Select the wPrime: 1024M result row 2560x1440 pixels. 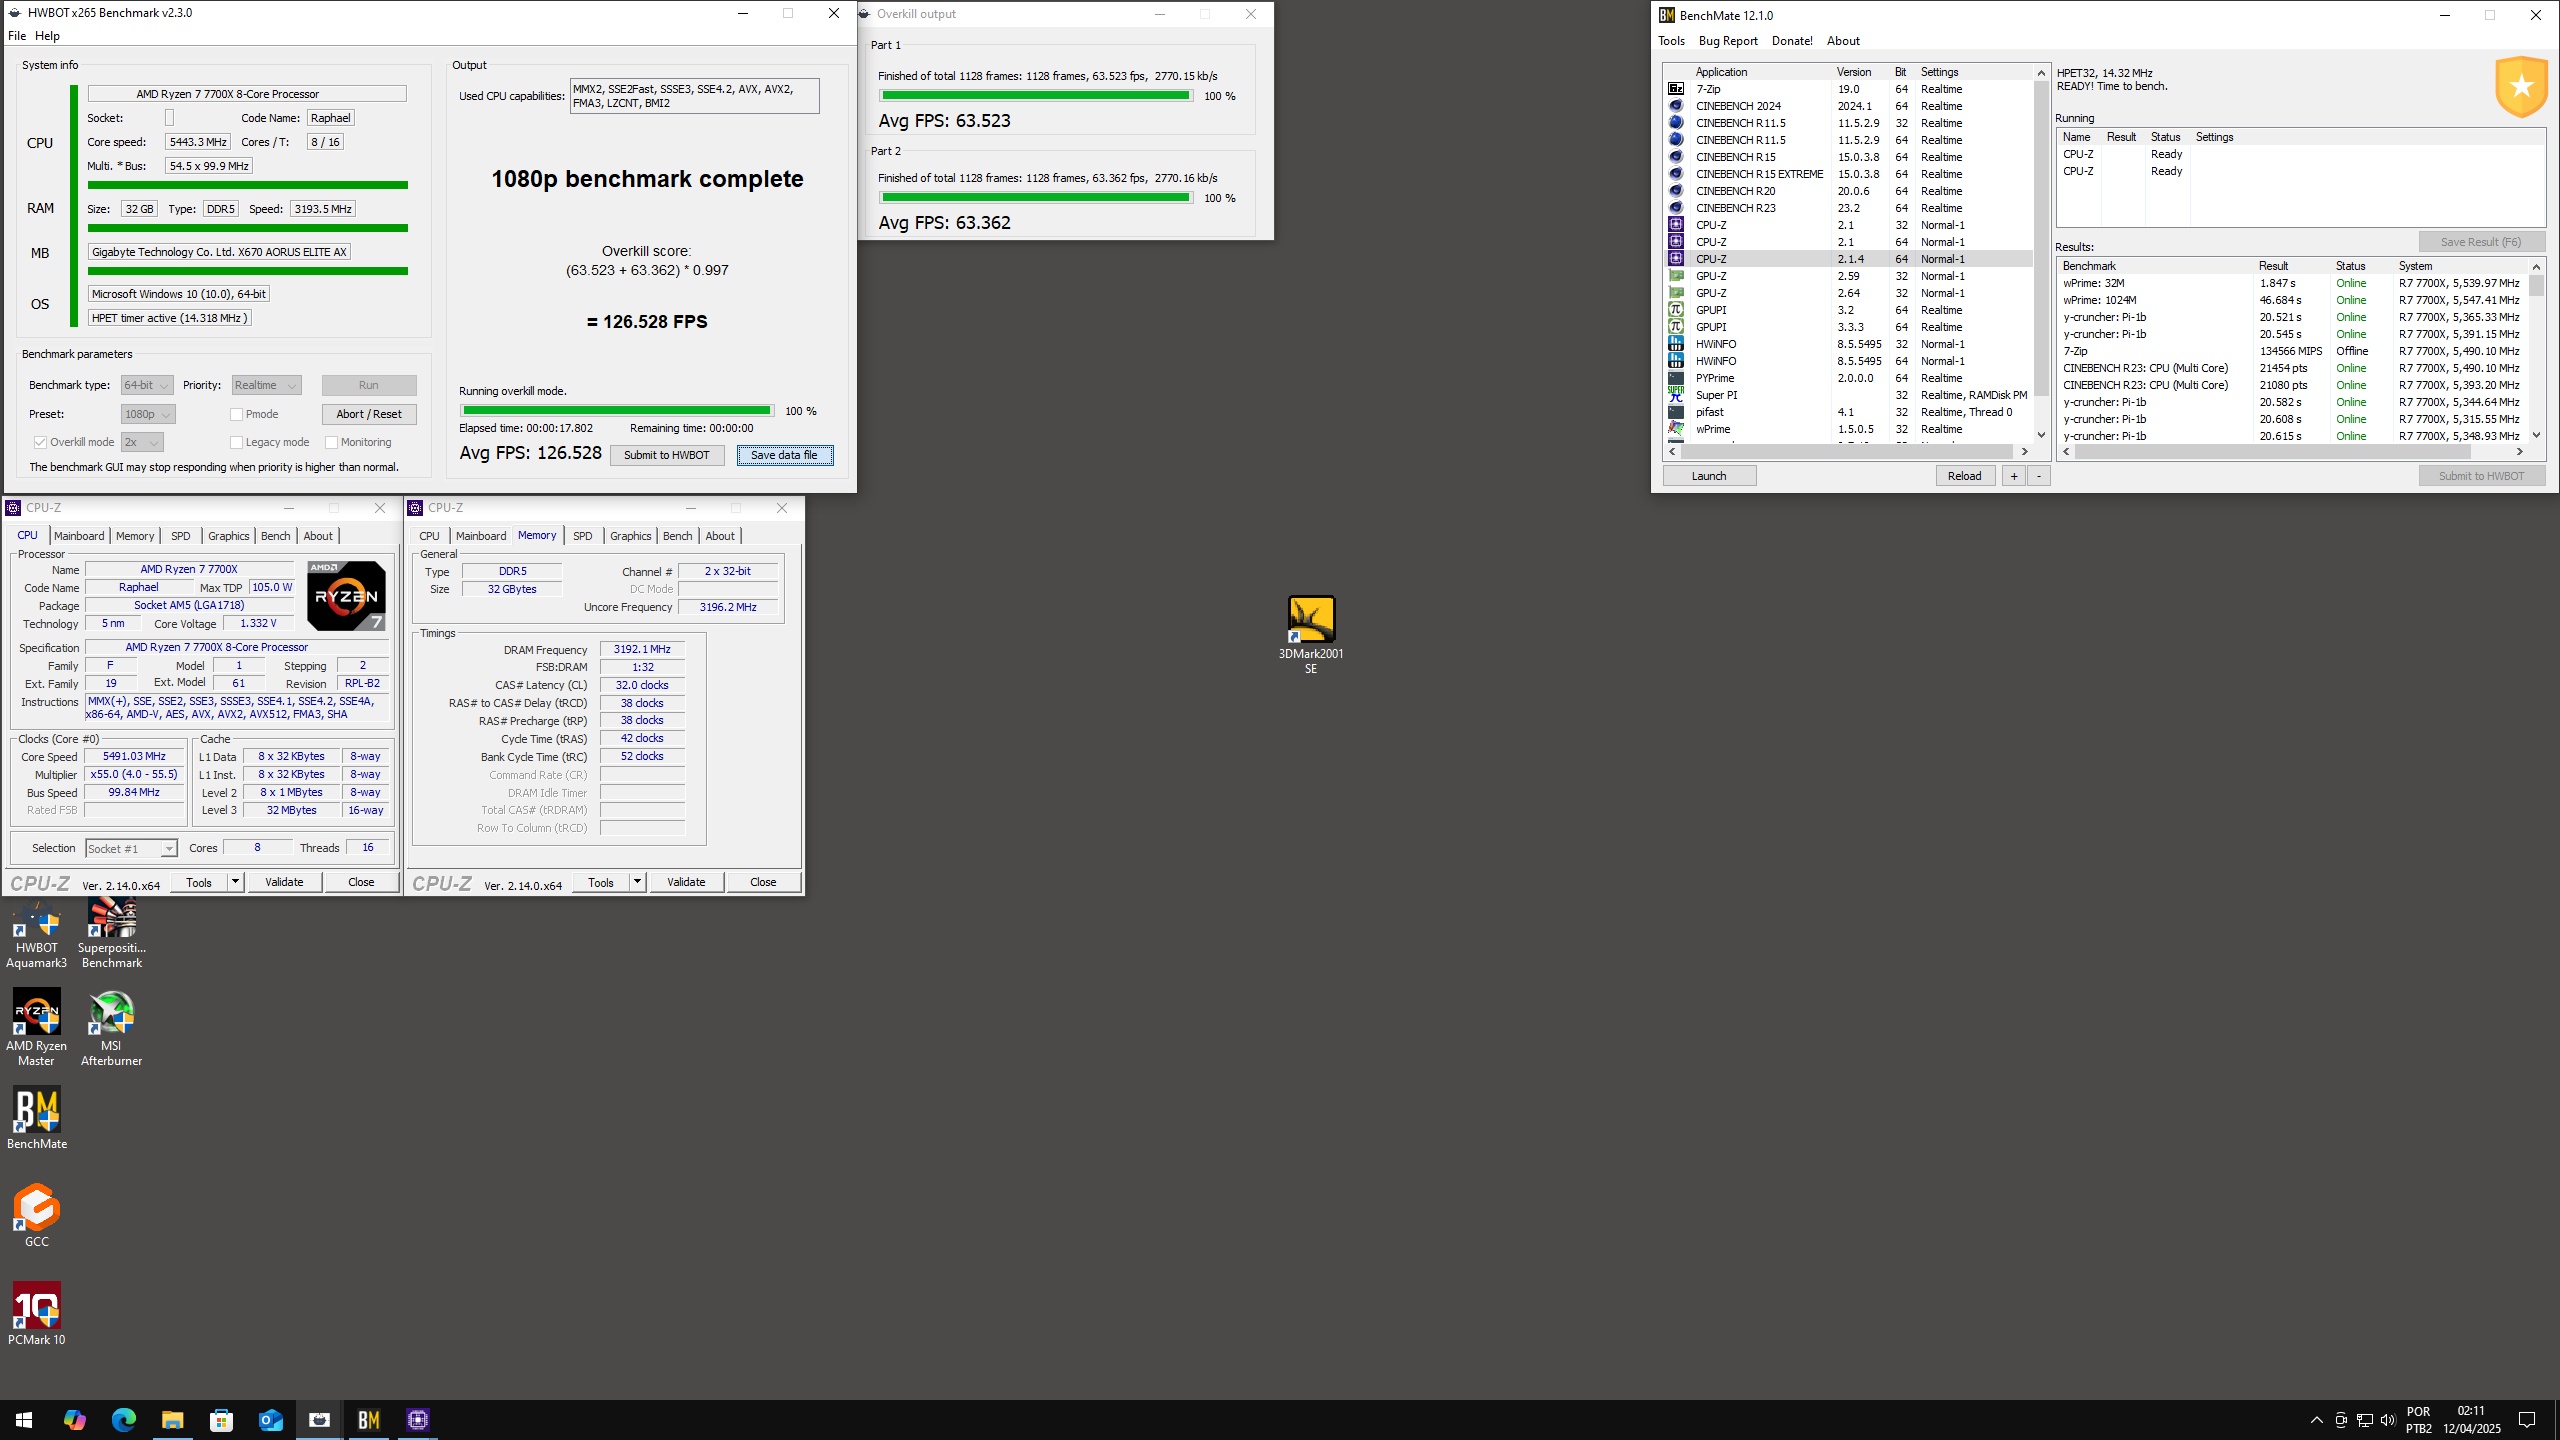coord(2292,300)
